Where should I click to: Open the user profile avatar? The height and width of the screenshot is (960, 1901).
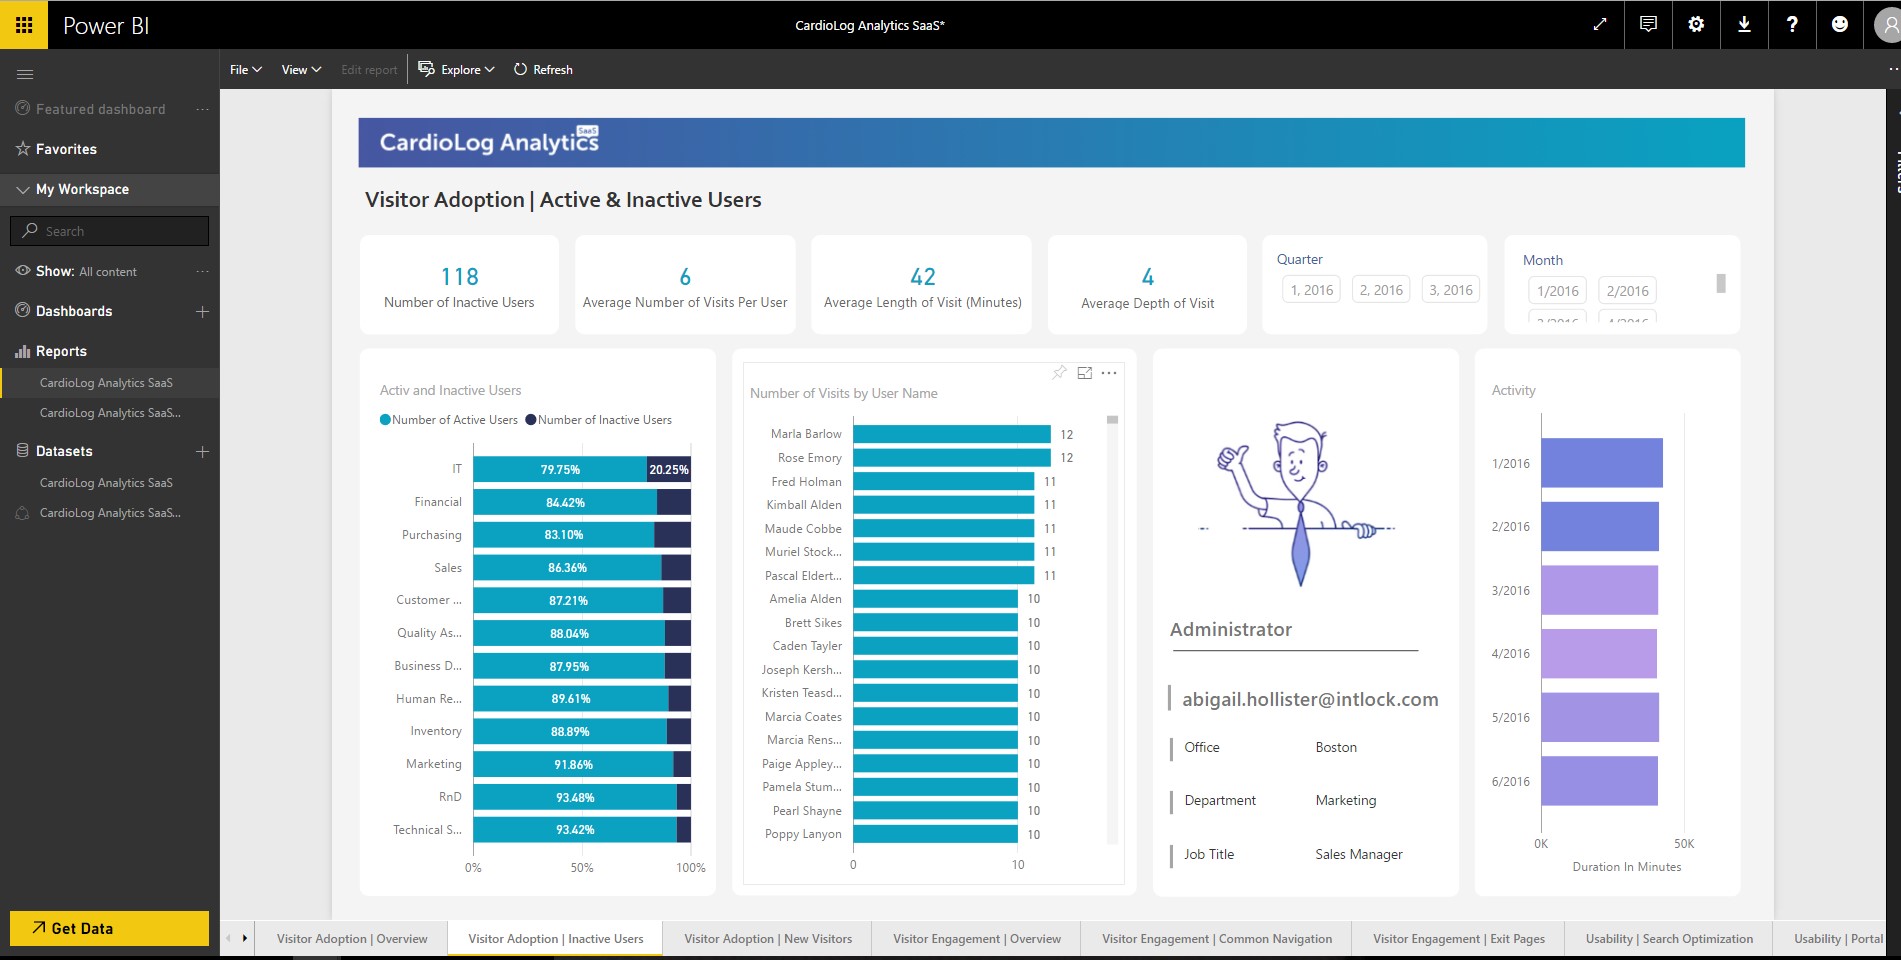click(1887, 25)
